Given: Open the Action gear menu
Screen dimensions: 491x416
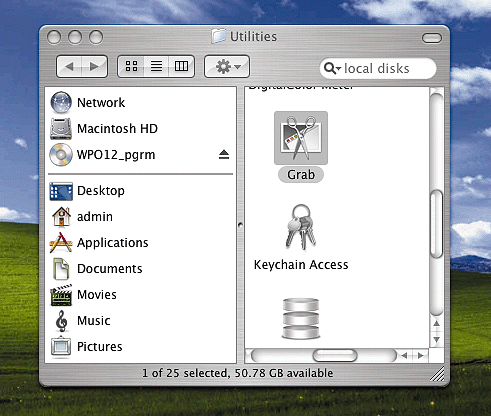Looking at the screenshot, I should tap(227, 66).
